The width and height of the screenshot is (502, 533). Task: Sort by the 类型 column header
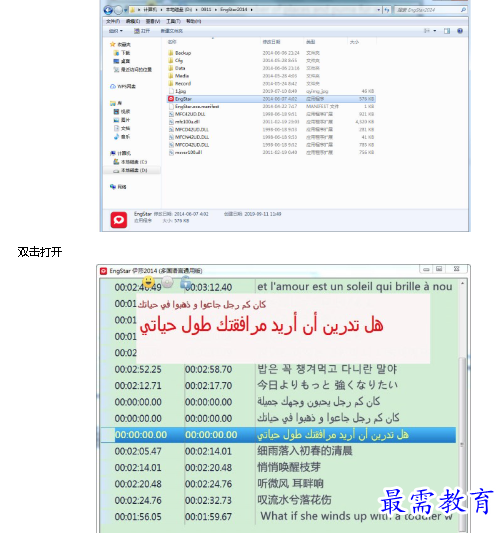(310, 42)
